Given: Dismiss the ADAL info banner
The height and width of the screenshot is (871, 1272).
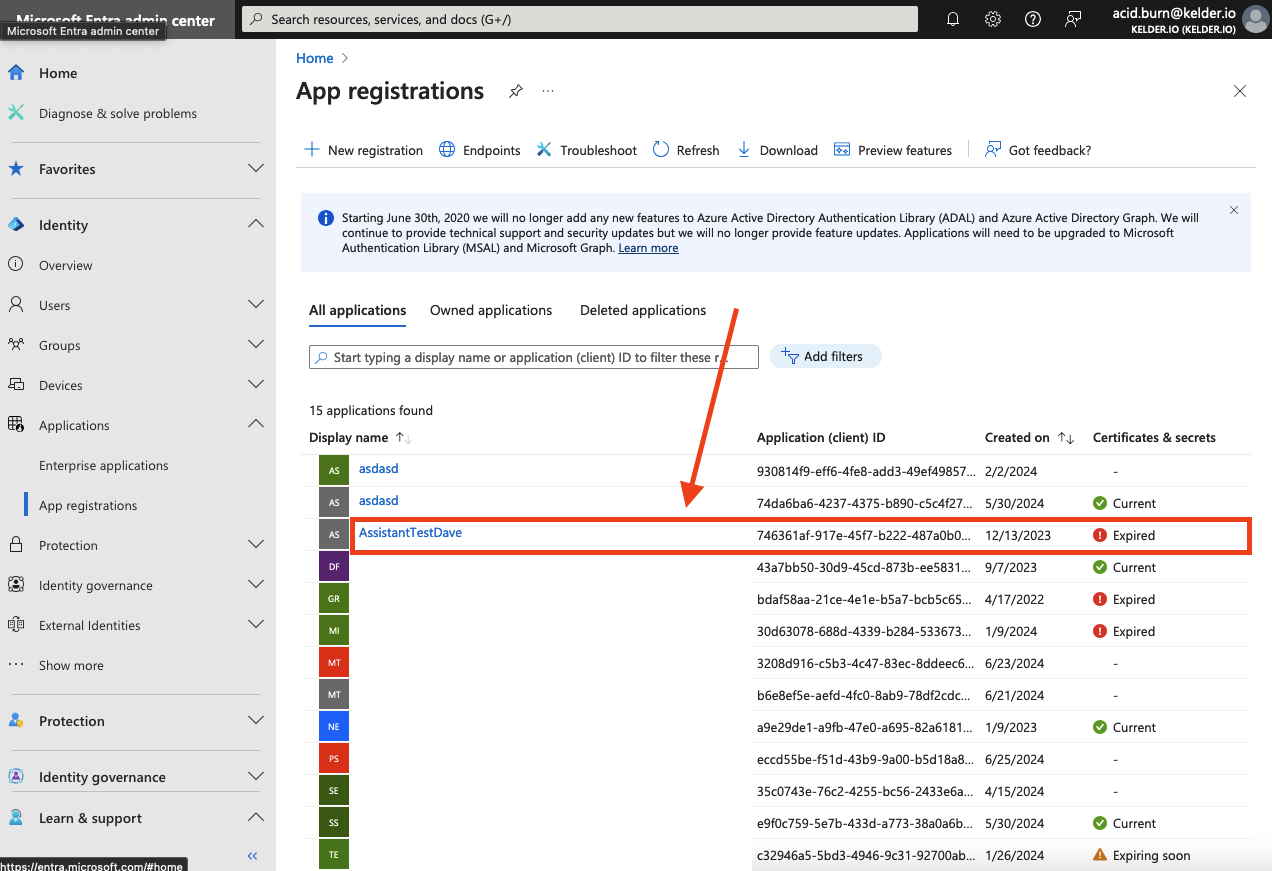Looking at the screenshot, I should (x=1233, y=210).
